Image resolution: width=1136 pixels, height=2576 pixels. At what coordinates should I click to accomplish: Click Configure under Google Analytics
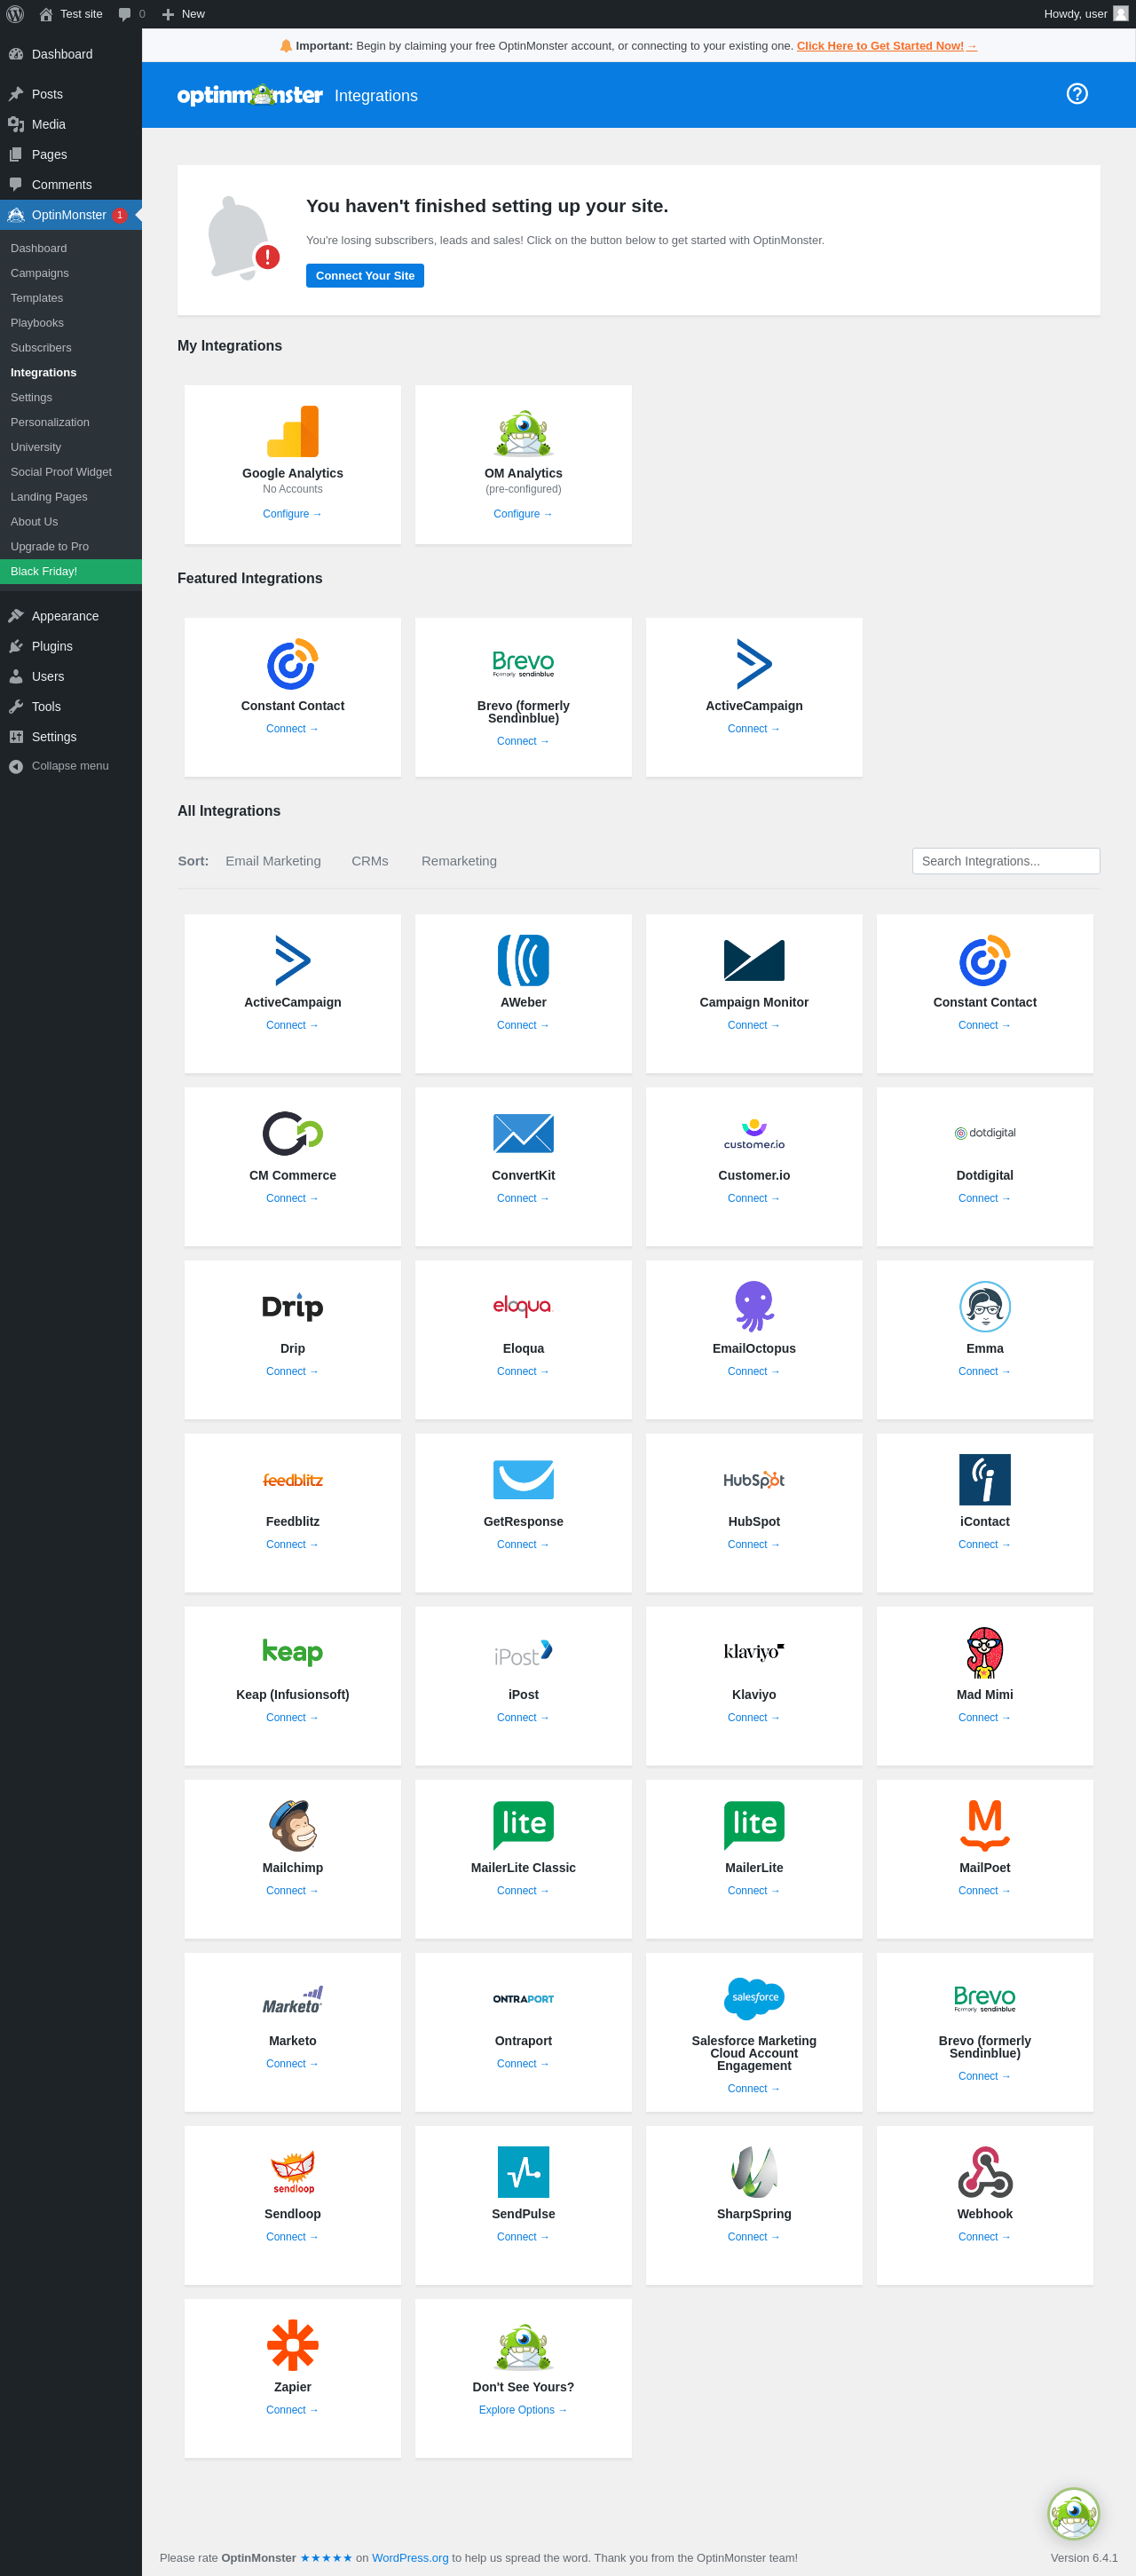292,514
